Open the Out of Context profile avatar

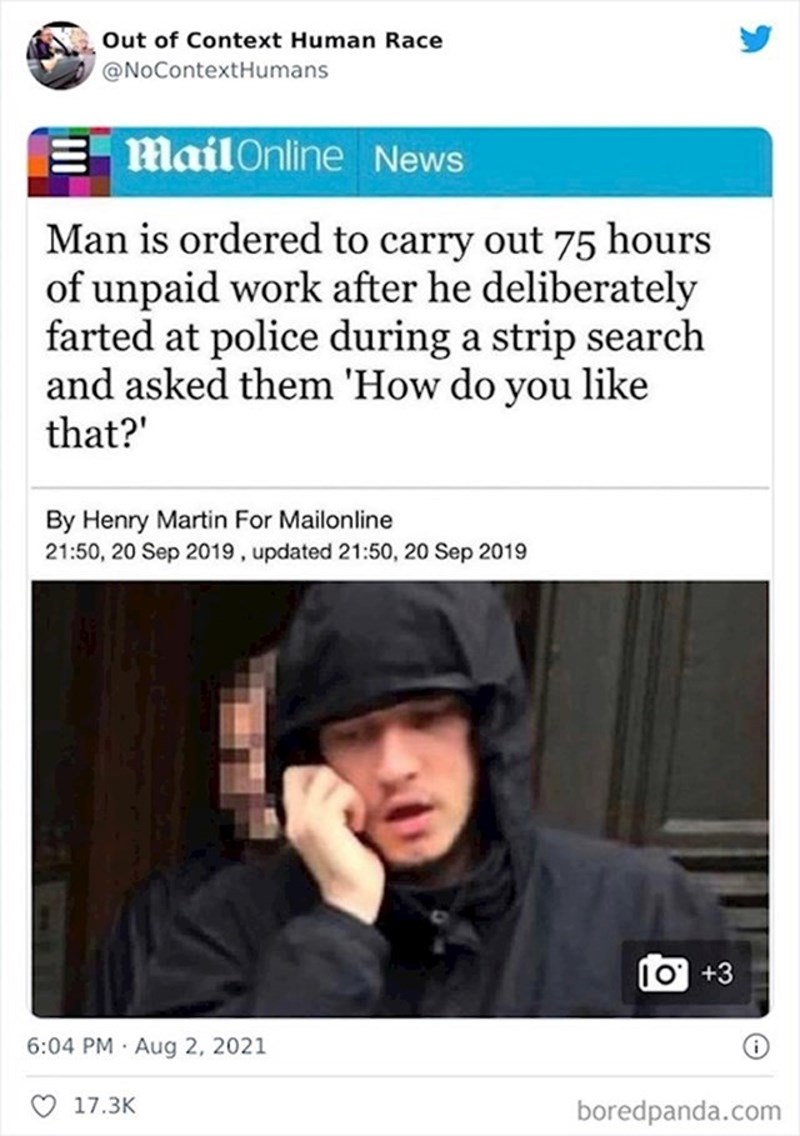[61, 55]
